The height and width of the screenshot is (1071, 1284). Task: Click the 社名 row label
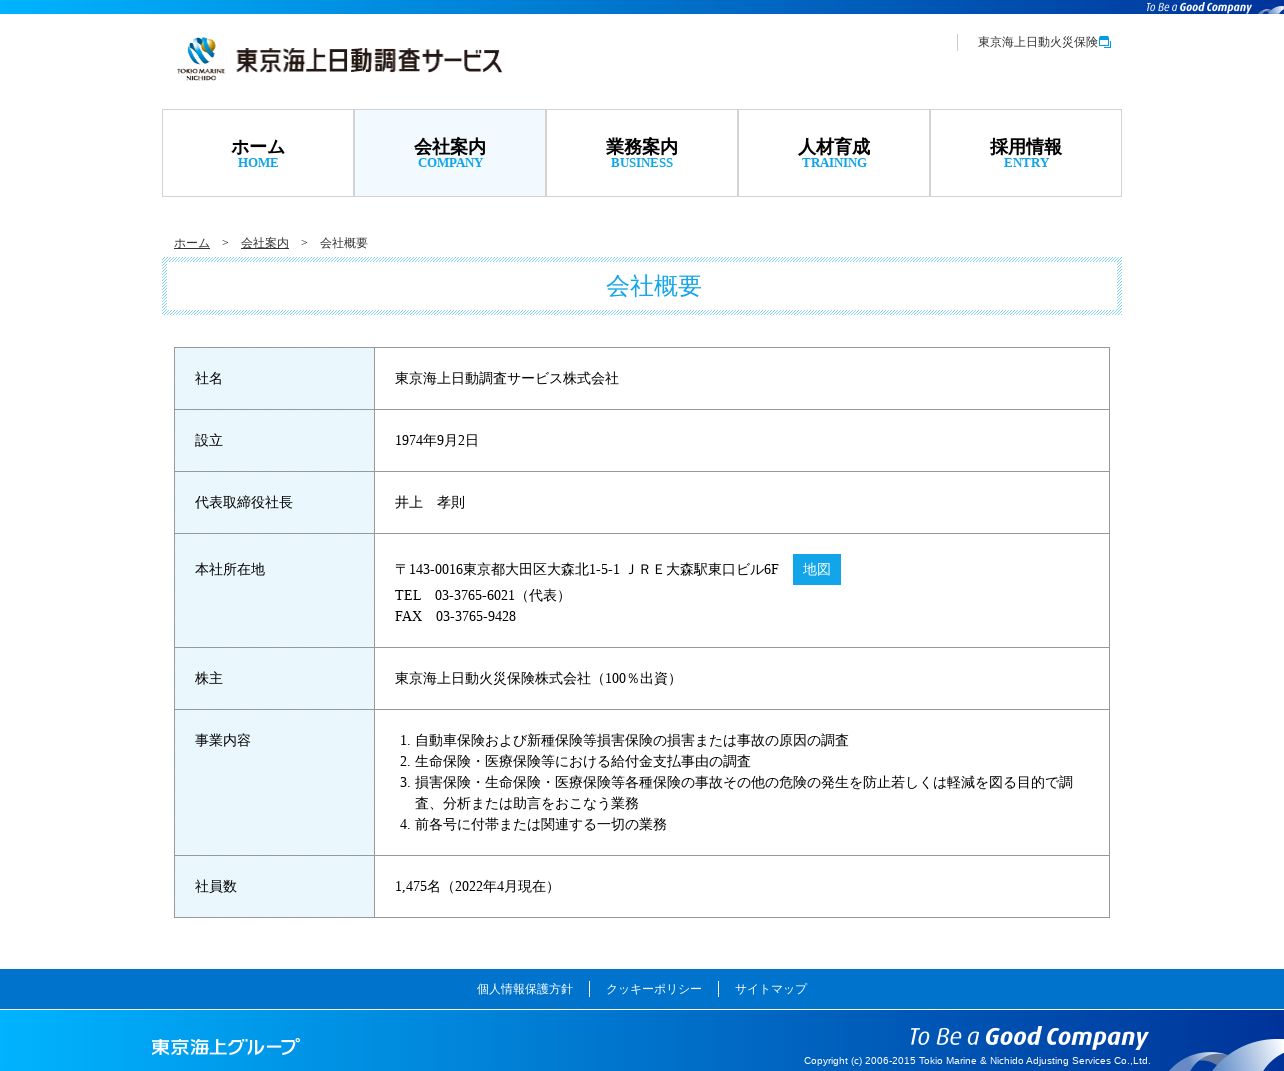209,378
